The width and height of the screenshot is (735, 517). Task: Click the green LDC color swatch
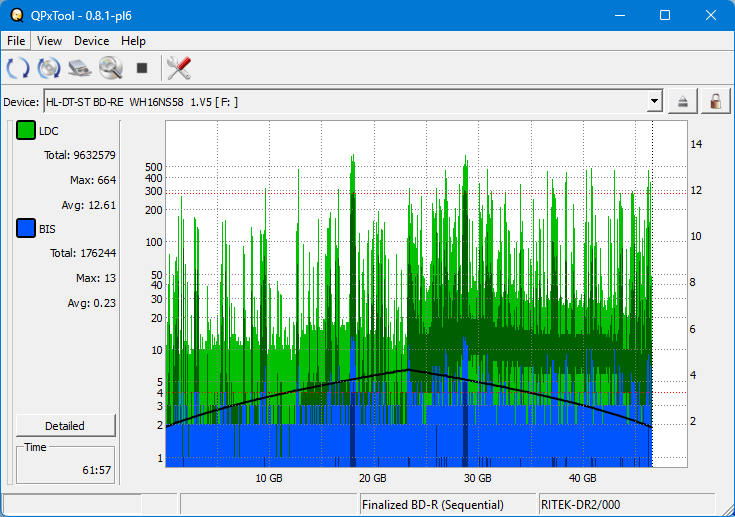click(x=25, y=131)
